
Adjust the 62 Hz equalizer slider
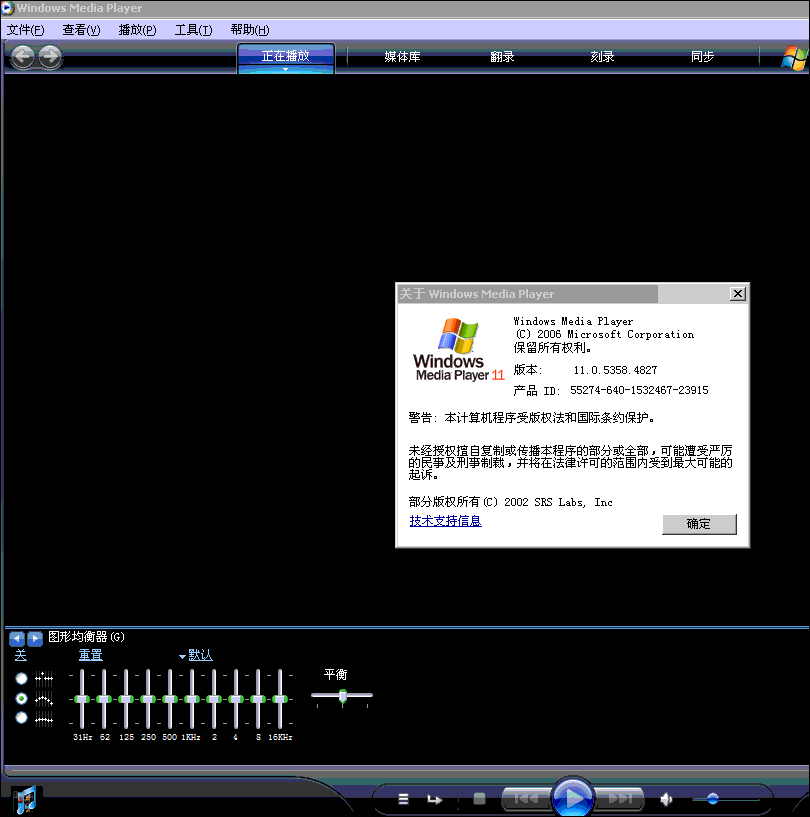coord(104,699)
